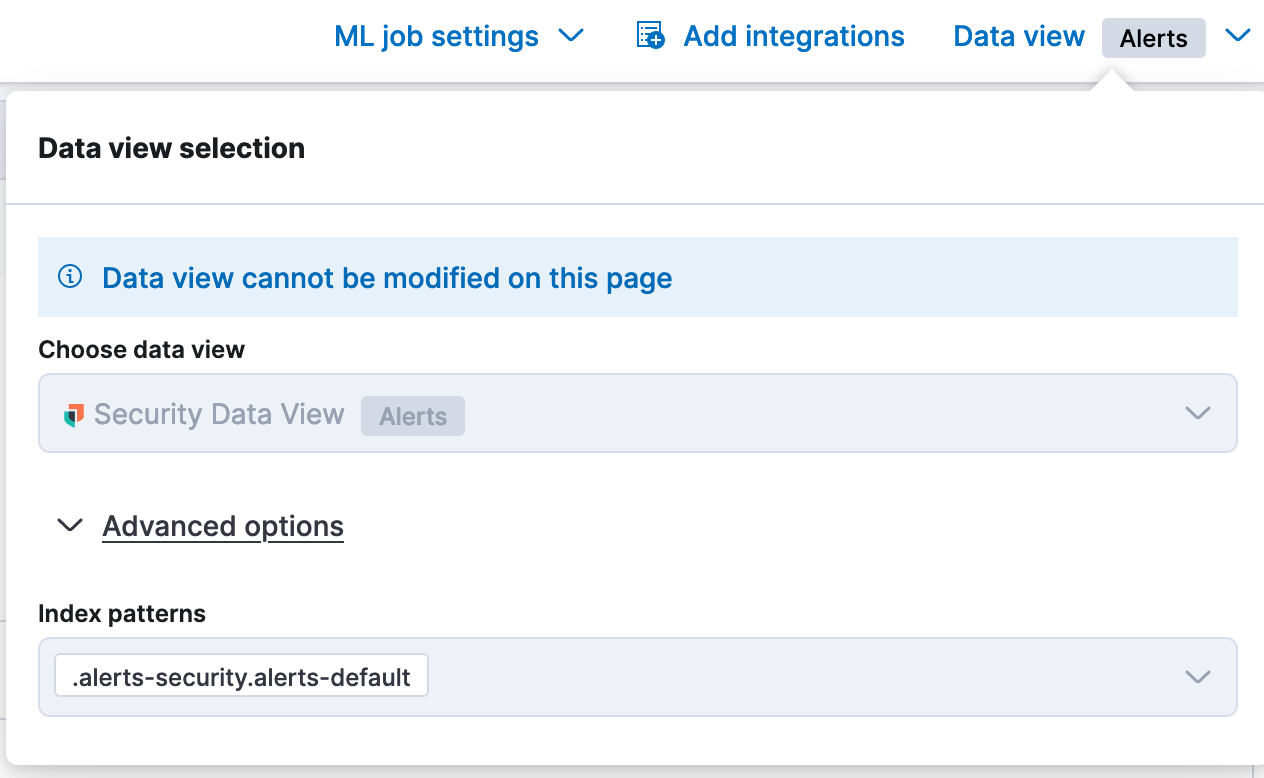Click the Data view label in header
The height and width of the screenshot is (778, 1264).
(1018, 37)
